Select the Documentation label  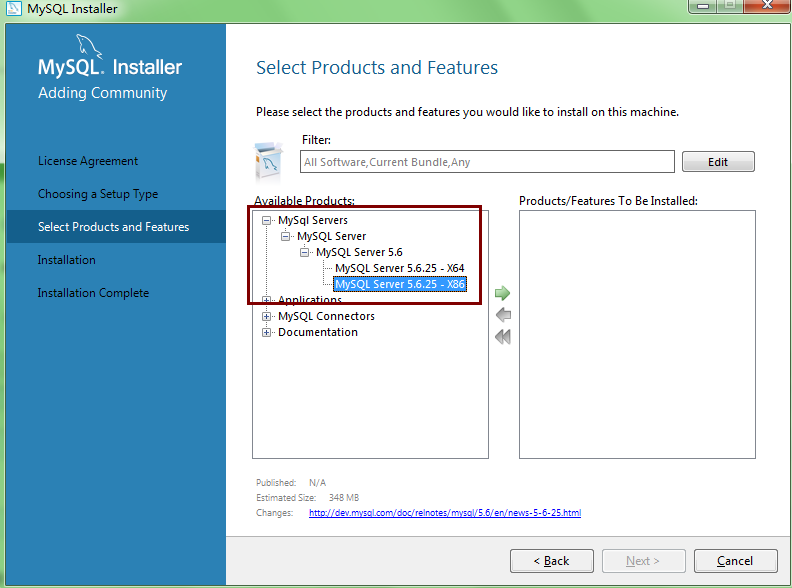coord(318,332)
